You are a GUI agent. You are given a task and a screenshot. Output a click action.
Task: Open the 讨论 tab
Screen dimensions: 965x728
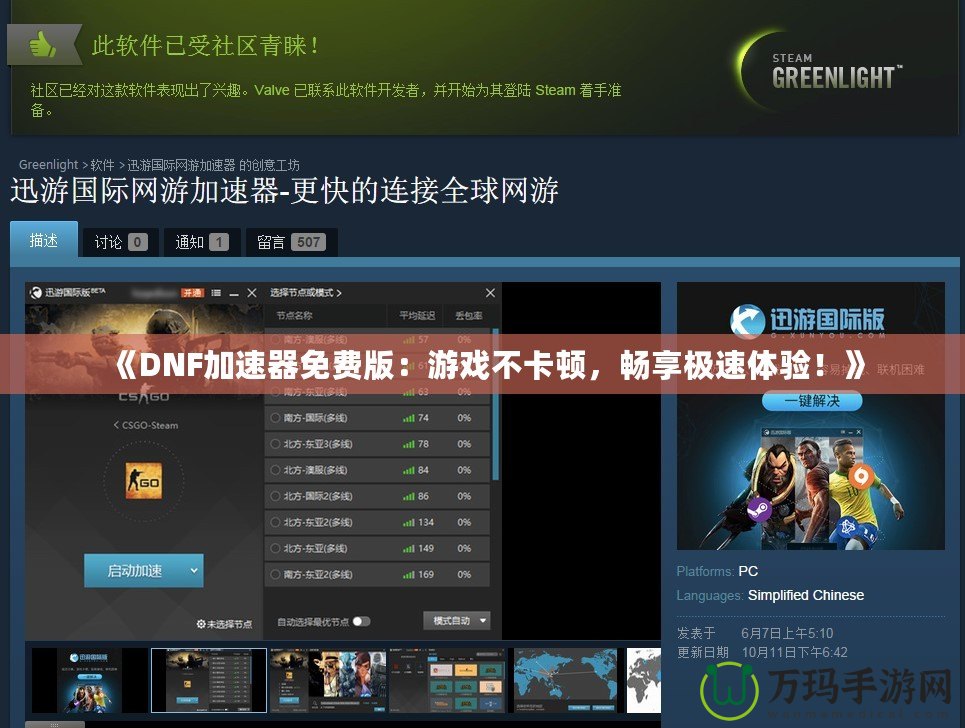click(x=121, y=242)
